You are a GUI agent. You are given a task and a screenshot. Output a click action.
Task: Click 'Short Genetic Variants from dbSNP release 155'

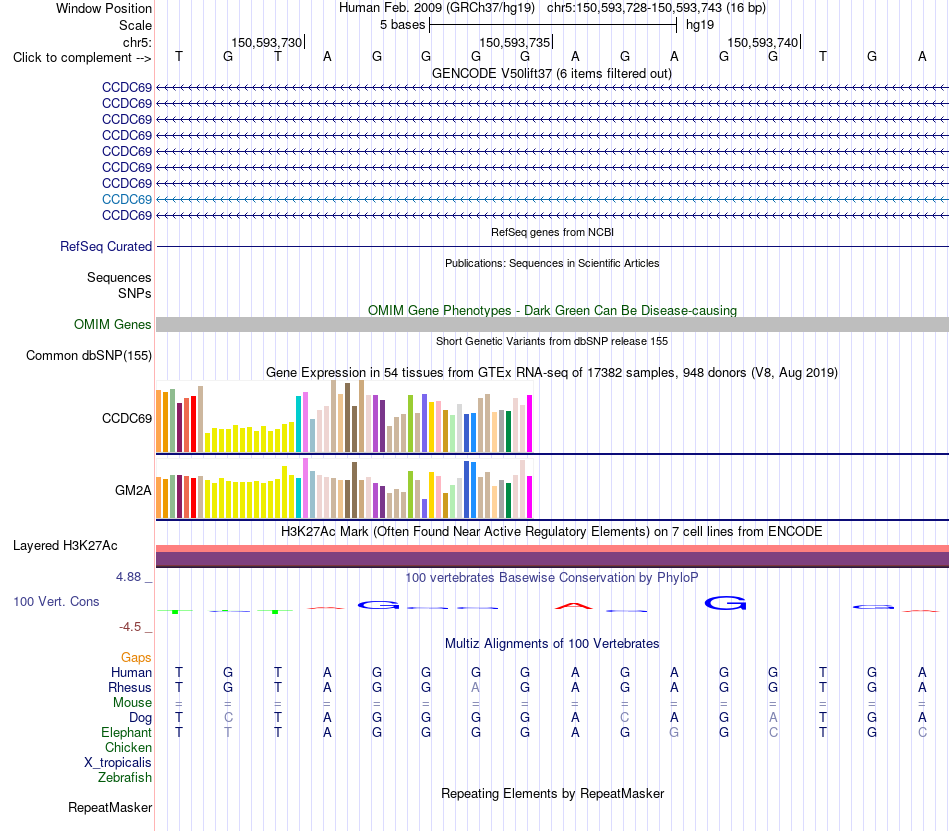552,341
